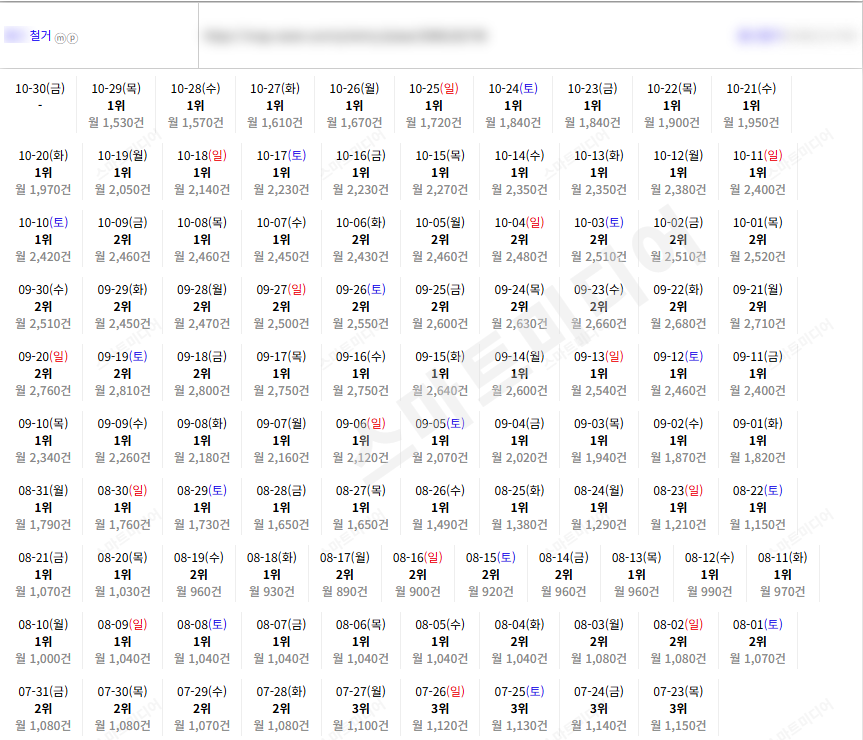Screen dimensions: 863x740
Task: Select the 08-09(일) date label
Action: (123, 626)
